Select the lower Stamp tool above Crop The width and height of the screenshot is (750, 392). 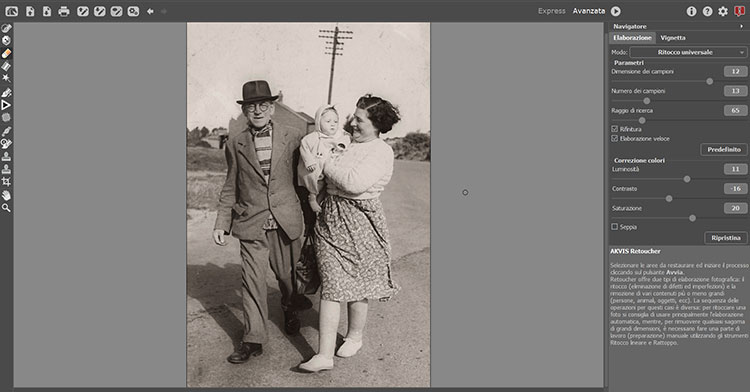tap(6, 169)
